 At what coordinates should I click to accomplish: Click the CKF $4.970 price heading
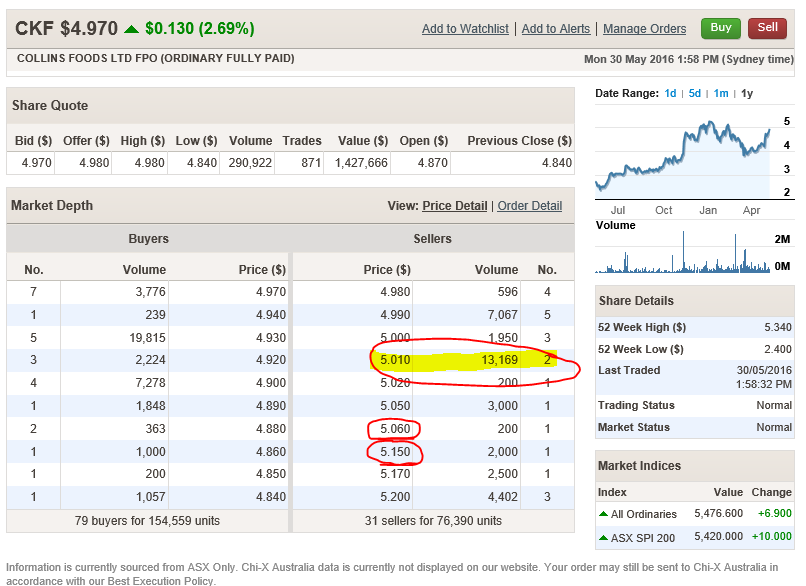(x=66, y=28)
